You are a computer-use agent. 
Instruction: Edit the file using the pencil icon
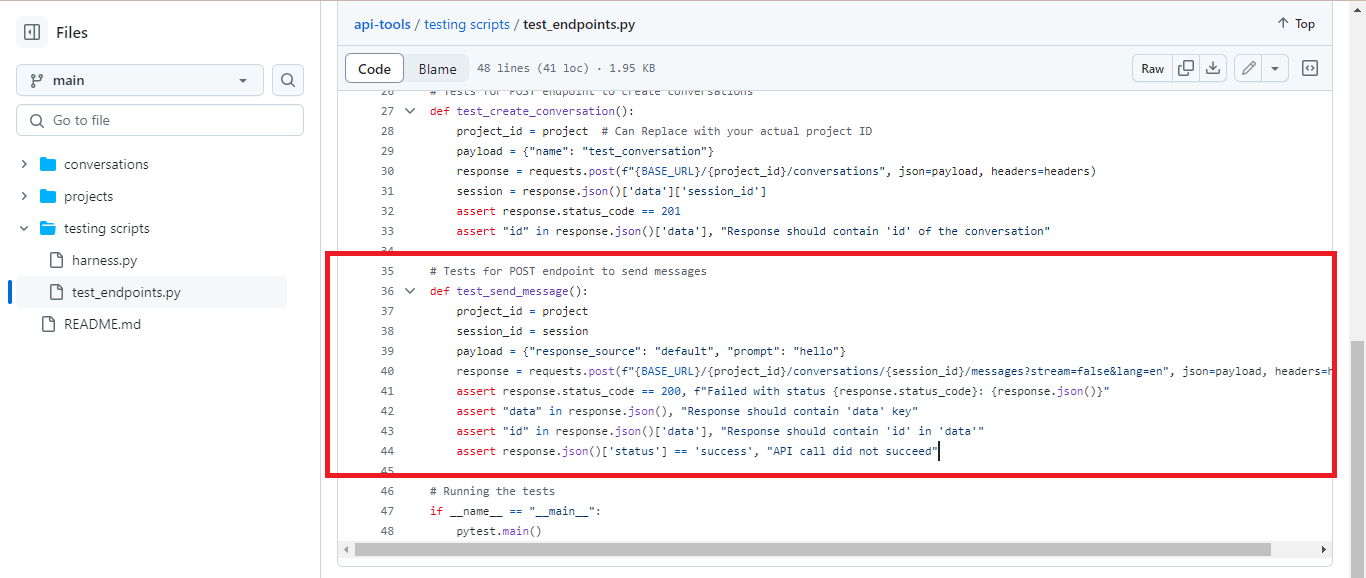[1248, 68]
